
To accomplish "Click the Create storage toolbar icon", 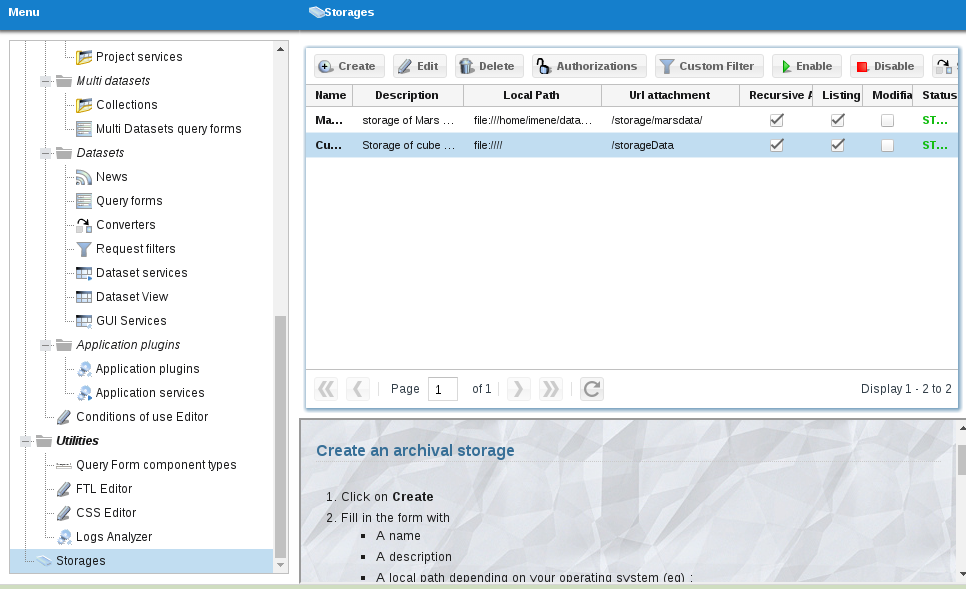I will click(326, 67).
